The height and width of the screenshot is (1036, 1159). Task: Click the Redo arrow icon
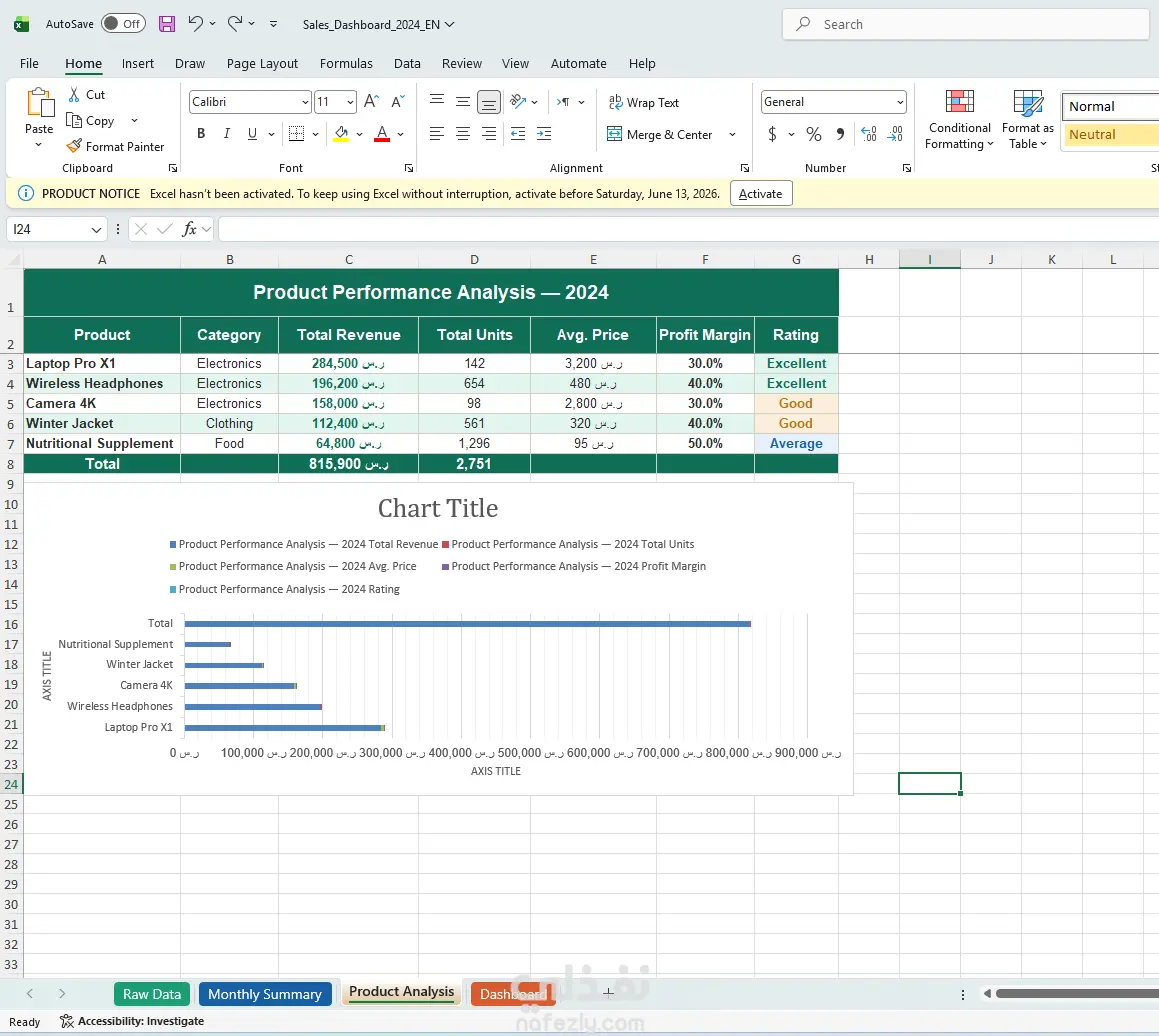coord(235,24)
